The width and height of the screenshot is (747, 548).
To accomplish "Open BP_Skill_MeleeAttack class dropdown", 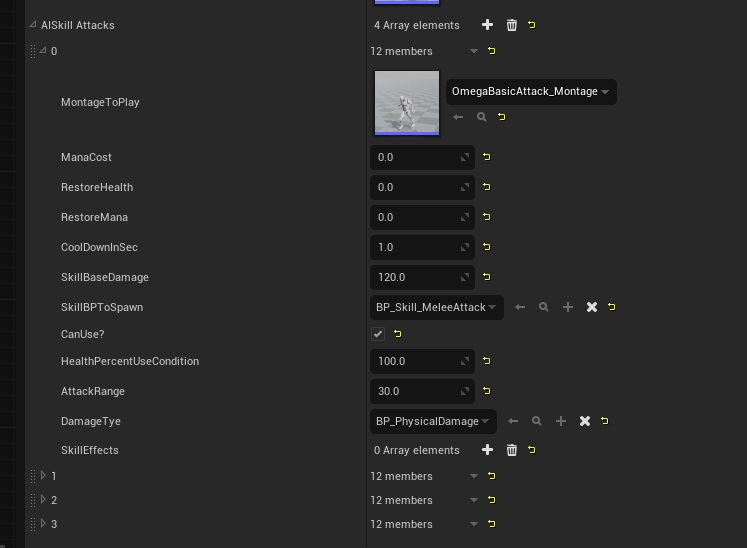I will (436, 307).
